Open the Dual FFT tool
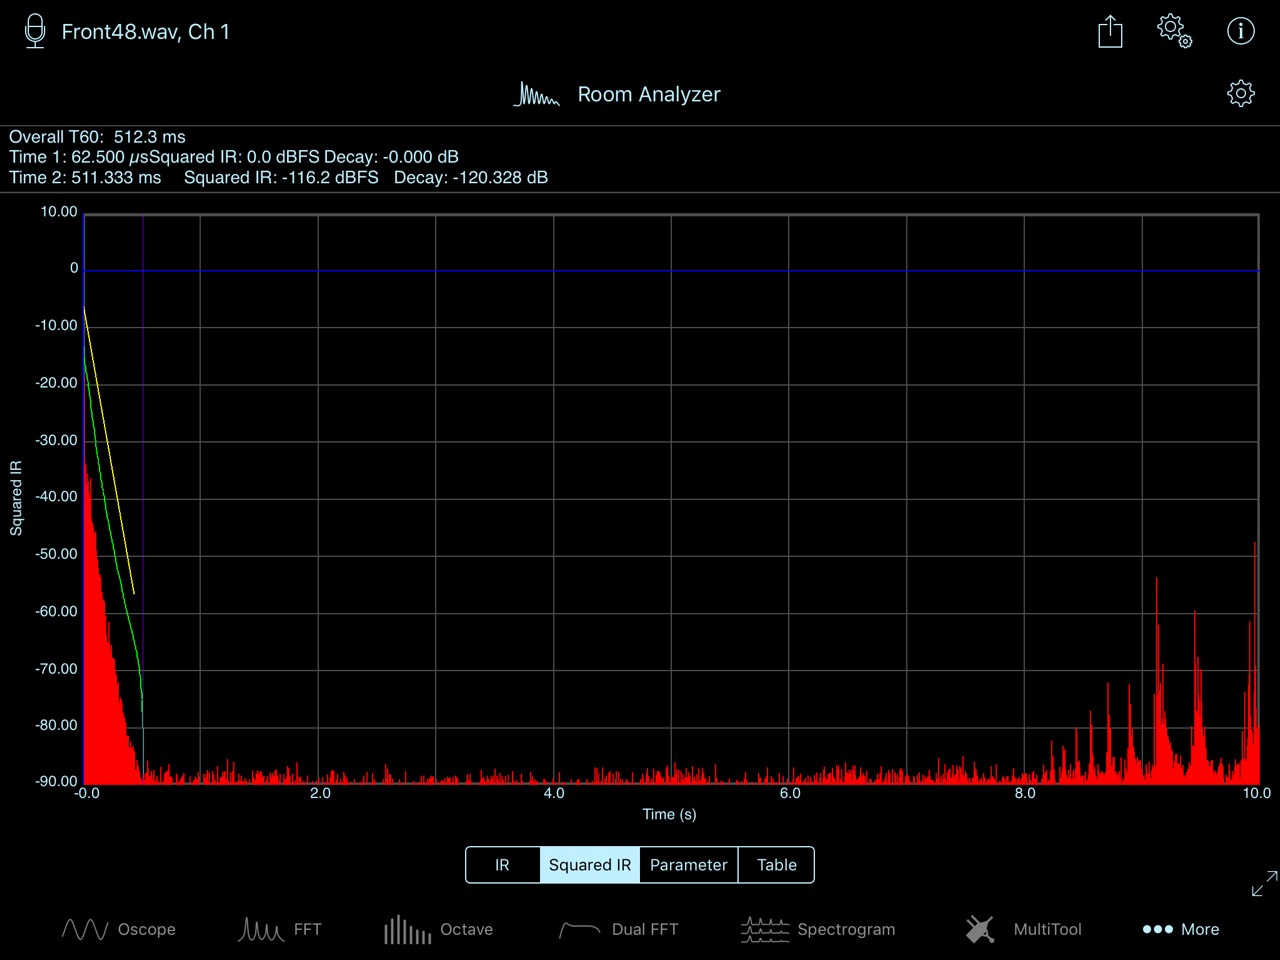Viewport: 1280px width, 960px height. click(618, 929)
